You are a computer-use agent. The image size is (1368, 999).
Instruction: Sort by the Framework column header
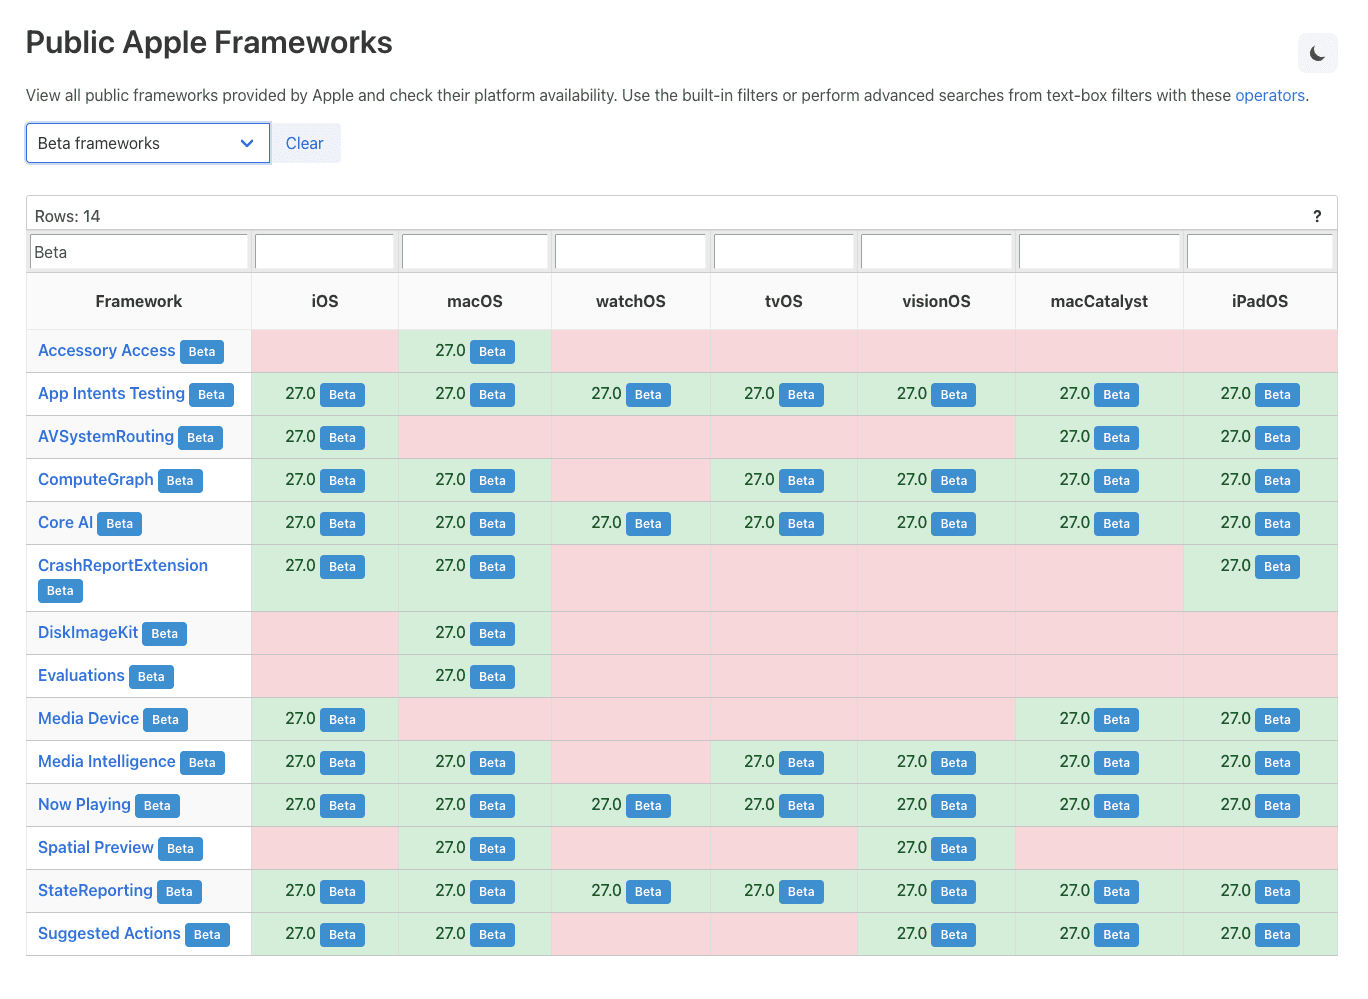139,301
